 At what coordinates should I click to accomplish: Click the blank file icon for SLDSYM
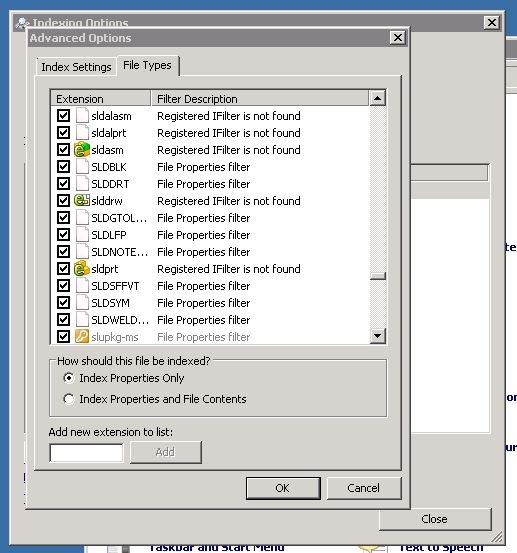pyautogui.click(x=82, y=303)
